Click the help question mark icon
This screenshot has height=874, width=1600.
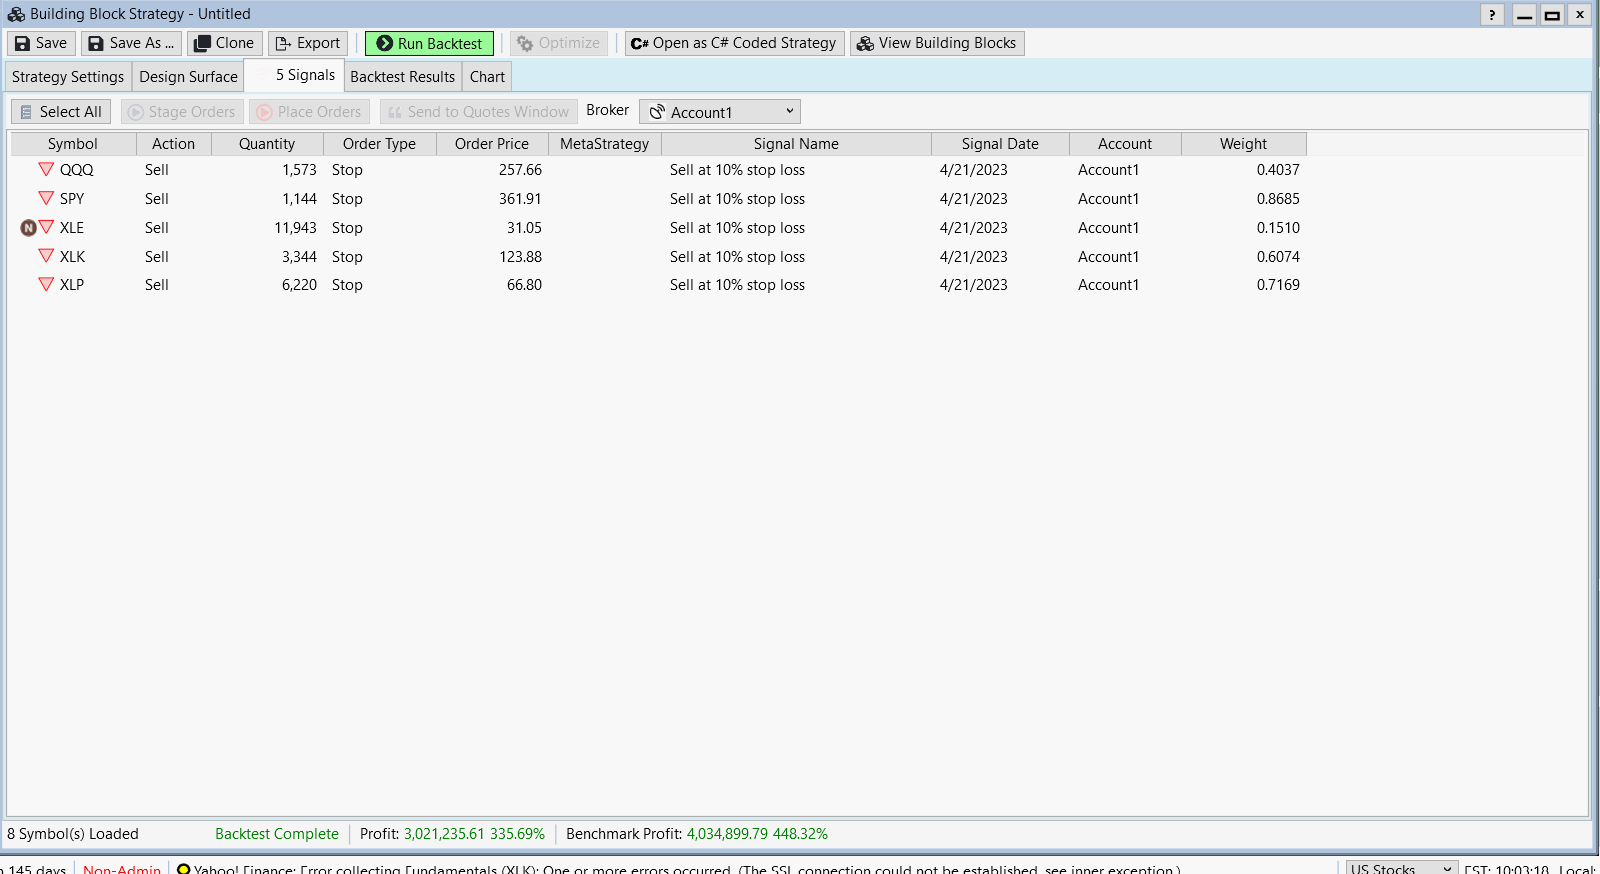tap(1492, 14)
